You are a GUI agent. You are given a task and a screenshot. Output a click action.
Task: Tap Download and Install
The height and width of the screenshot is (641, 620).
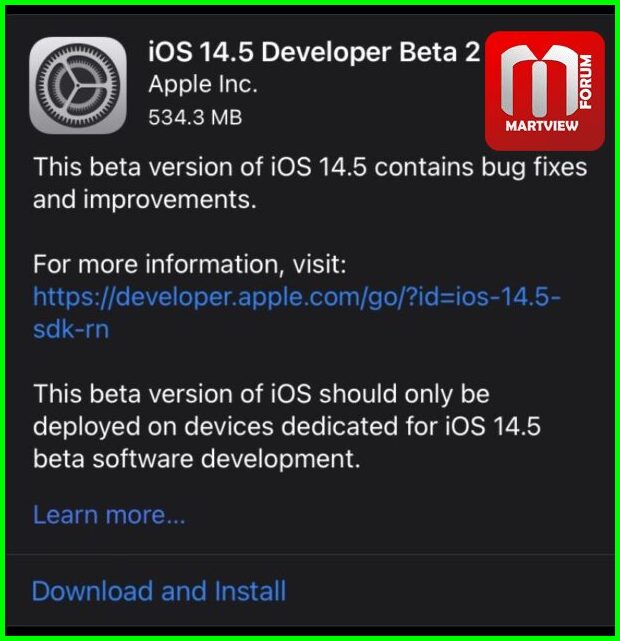tap(159, 591)
